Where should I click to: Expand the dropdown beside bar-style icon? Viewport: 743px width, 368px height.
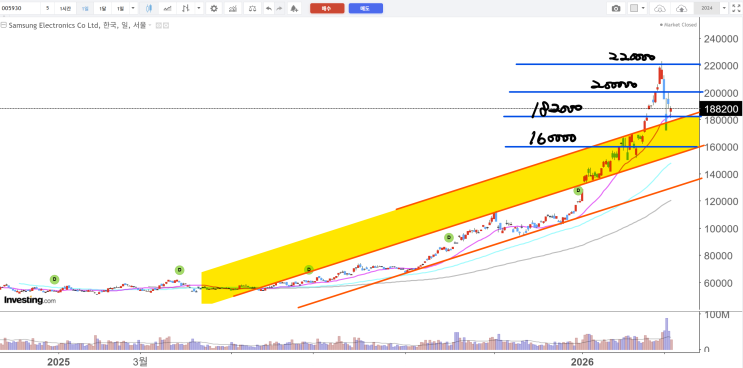tap(199, 9)
